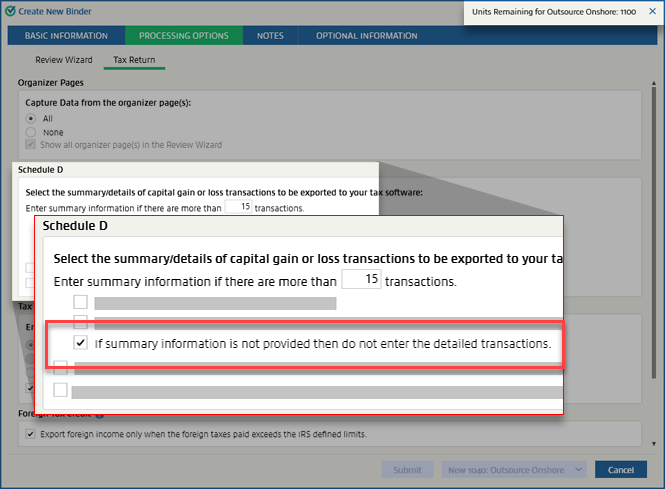The width and height of the screenshot is (665, 489).
Task: Click 'Capture Data from the organizer page(s):' label
Action: (x=108, y=103)
